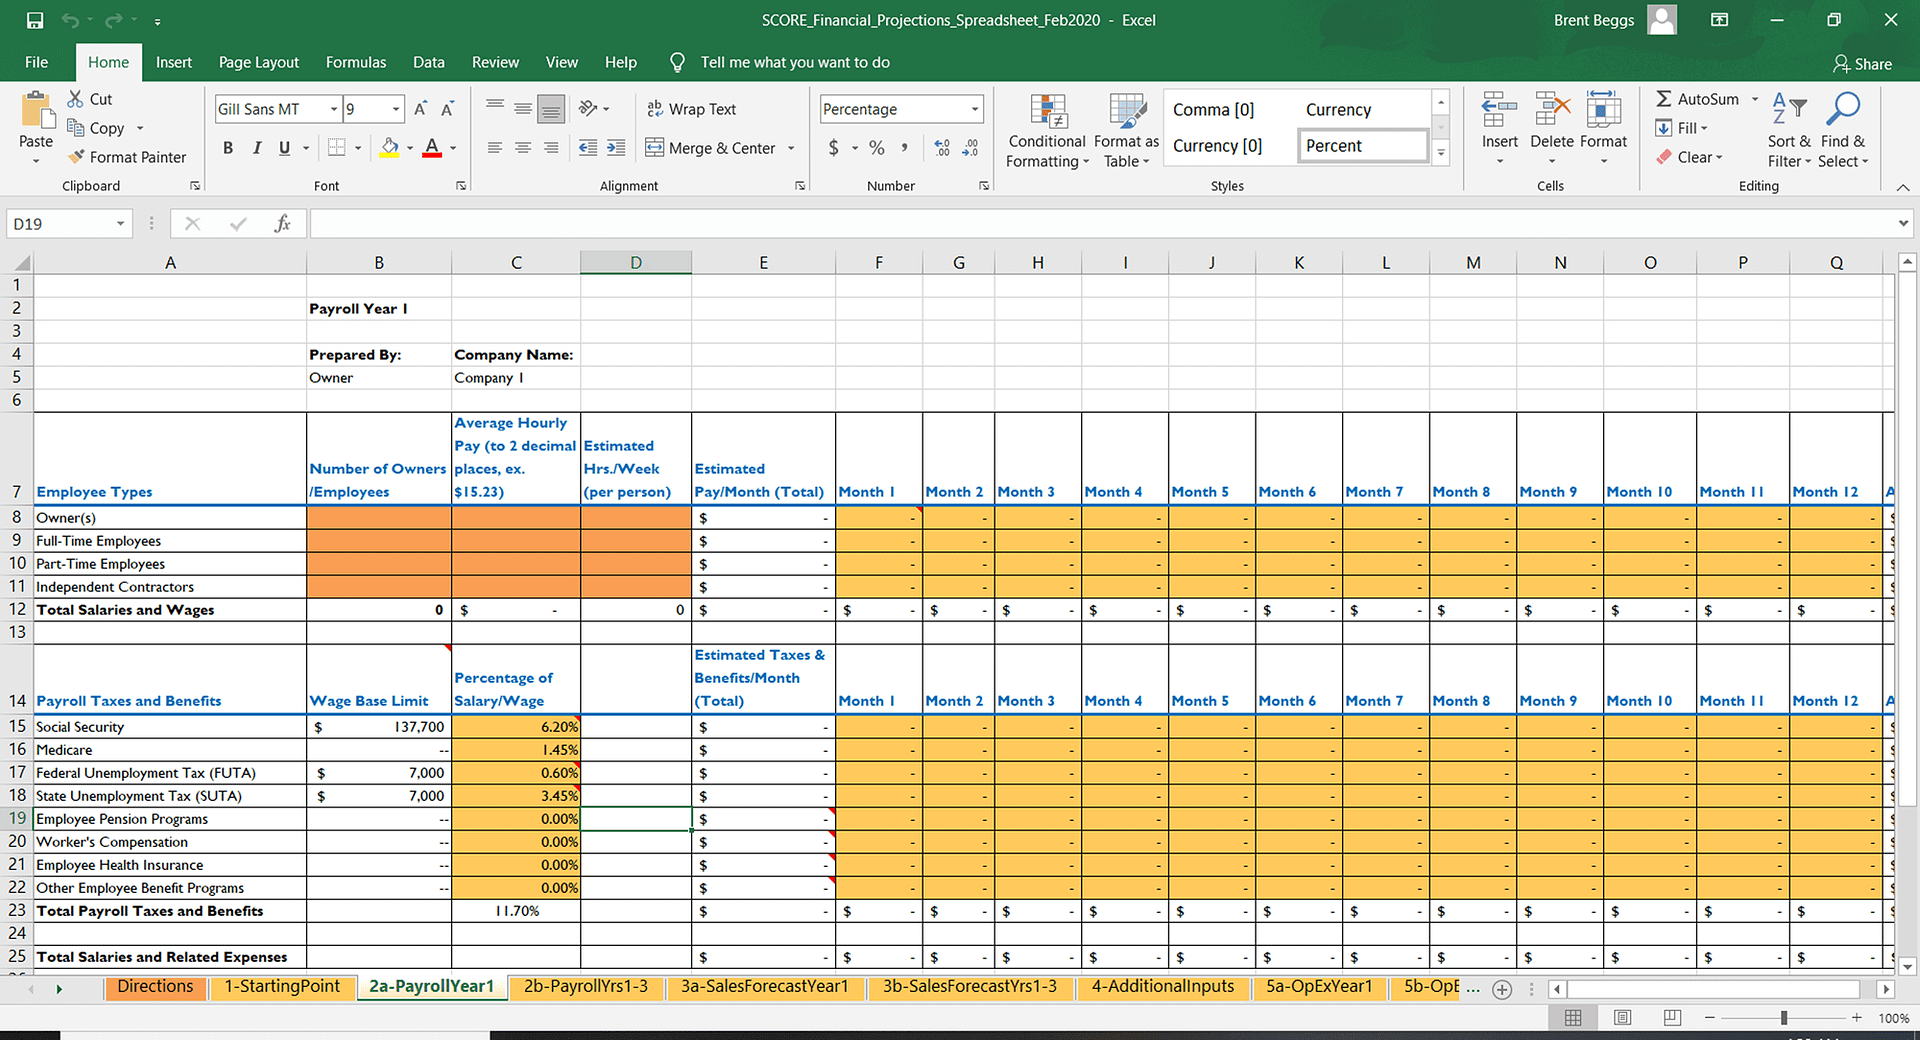This screenshot has height=1040, width=1920.
Task: Click Increase Decimal icon
Action: 942,148
